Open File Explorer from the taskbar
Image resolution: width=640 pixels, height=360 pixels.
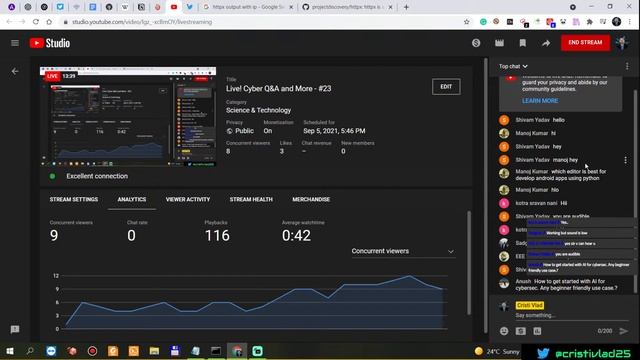[154, 351]
